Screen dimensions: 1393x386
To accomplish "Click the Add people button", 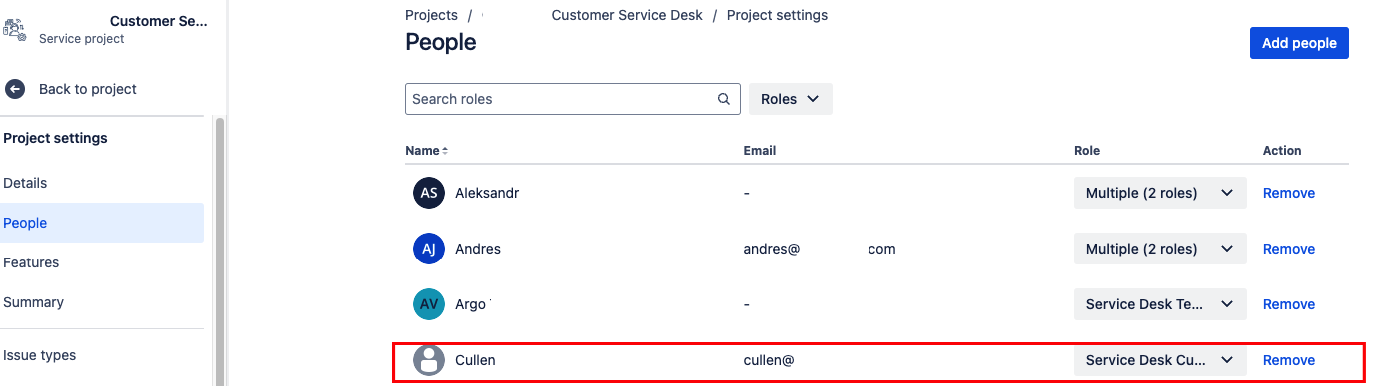I will (x=1299, y=43).
